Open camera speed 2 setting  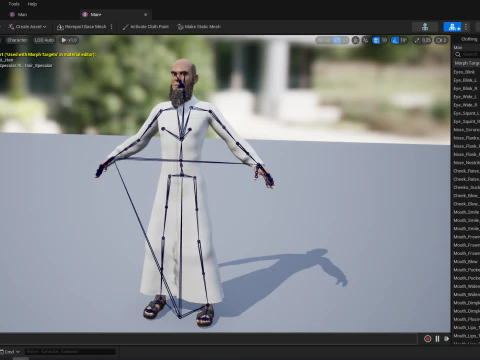pyautogui.click(x=441, y=40)
